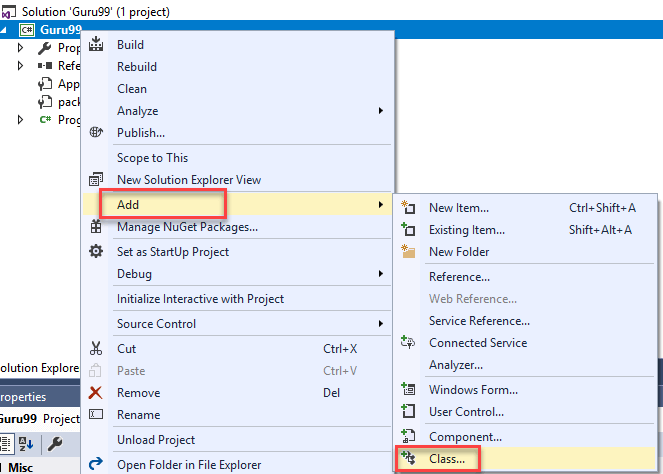Viewport: 663px width, 474px height.
Task: Expand the Properties node in tree
Action: point(21,48)
